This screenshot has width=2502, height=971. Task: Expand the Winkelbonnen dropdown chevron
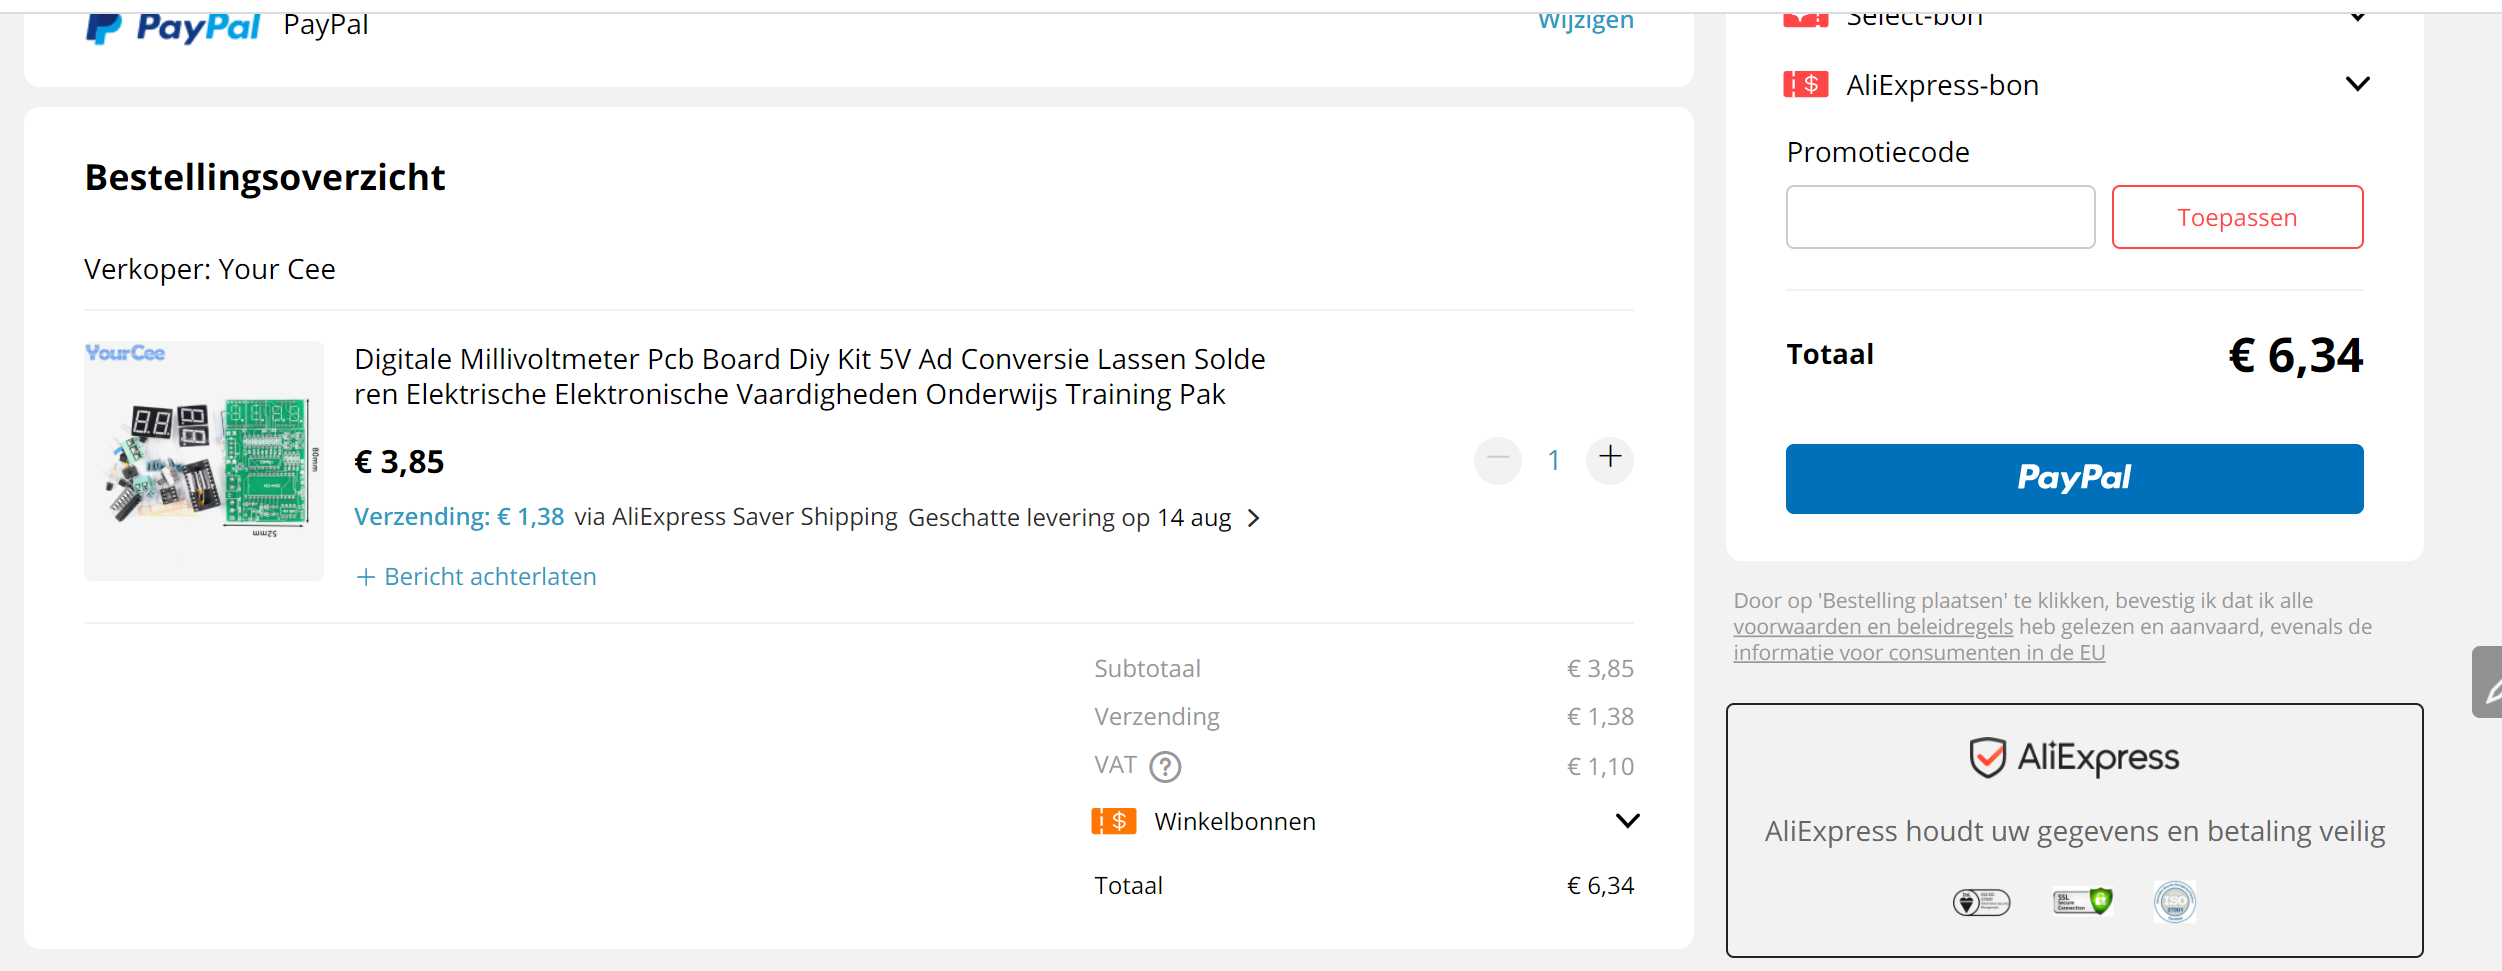1628,821
